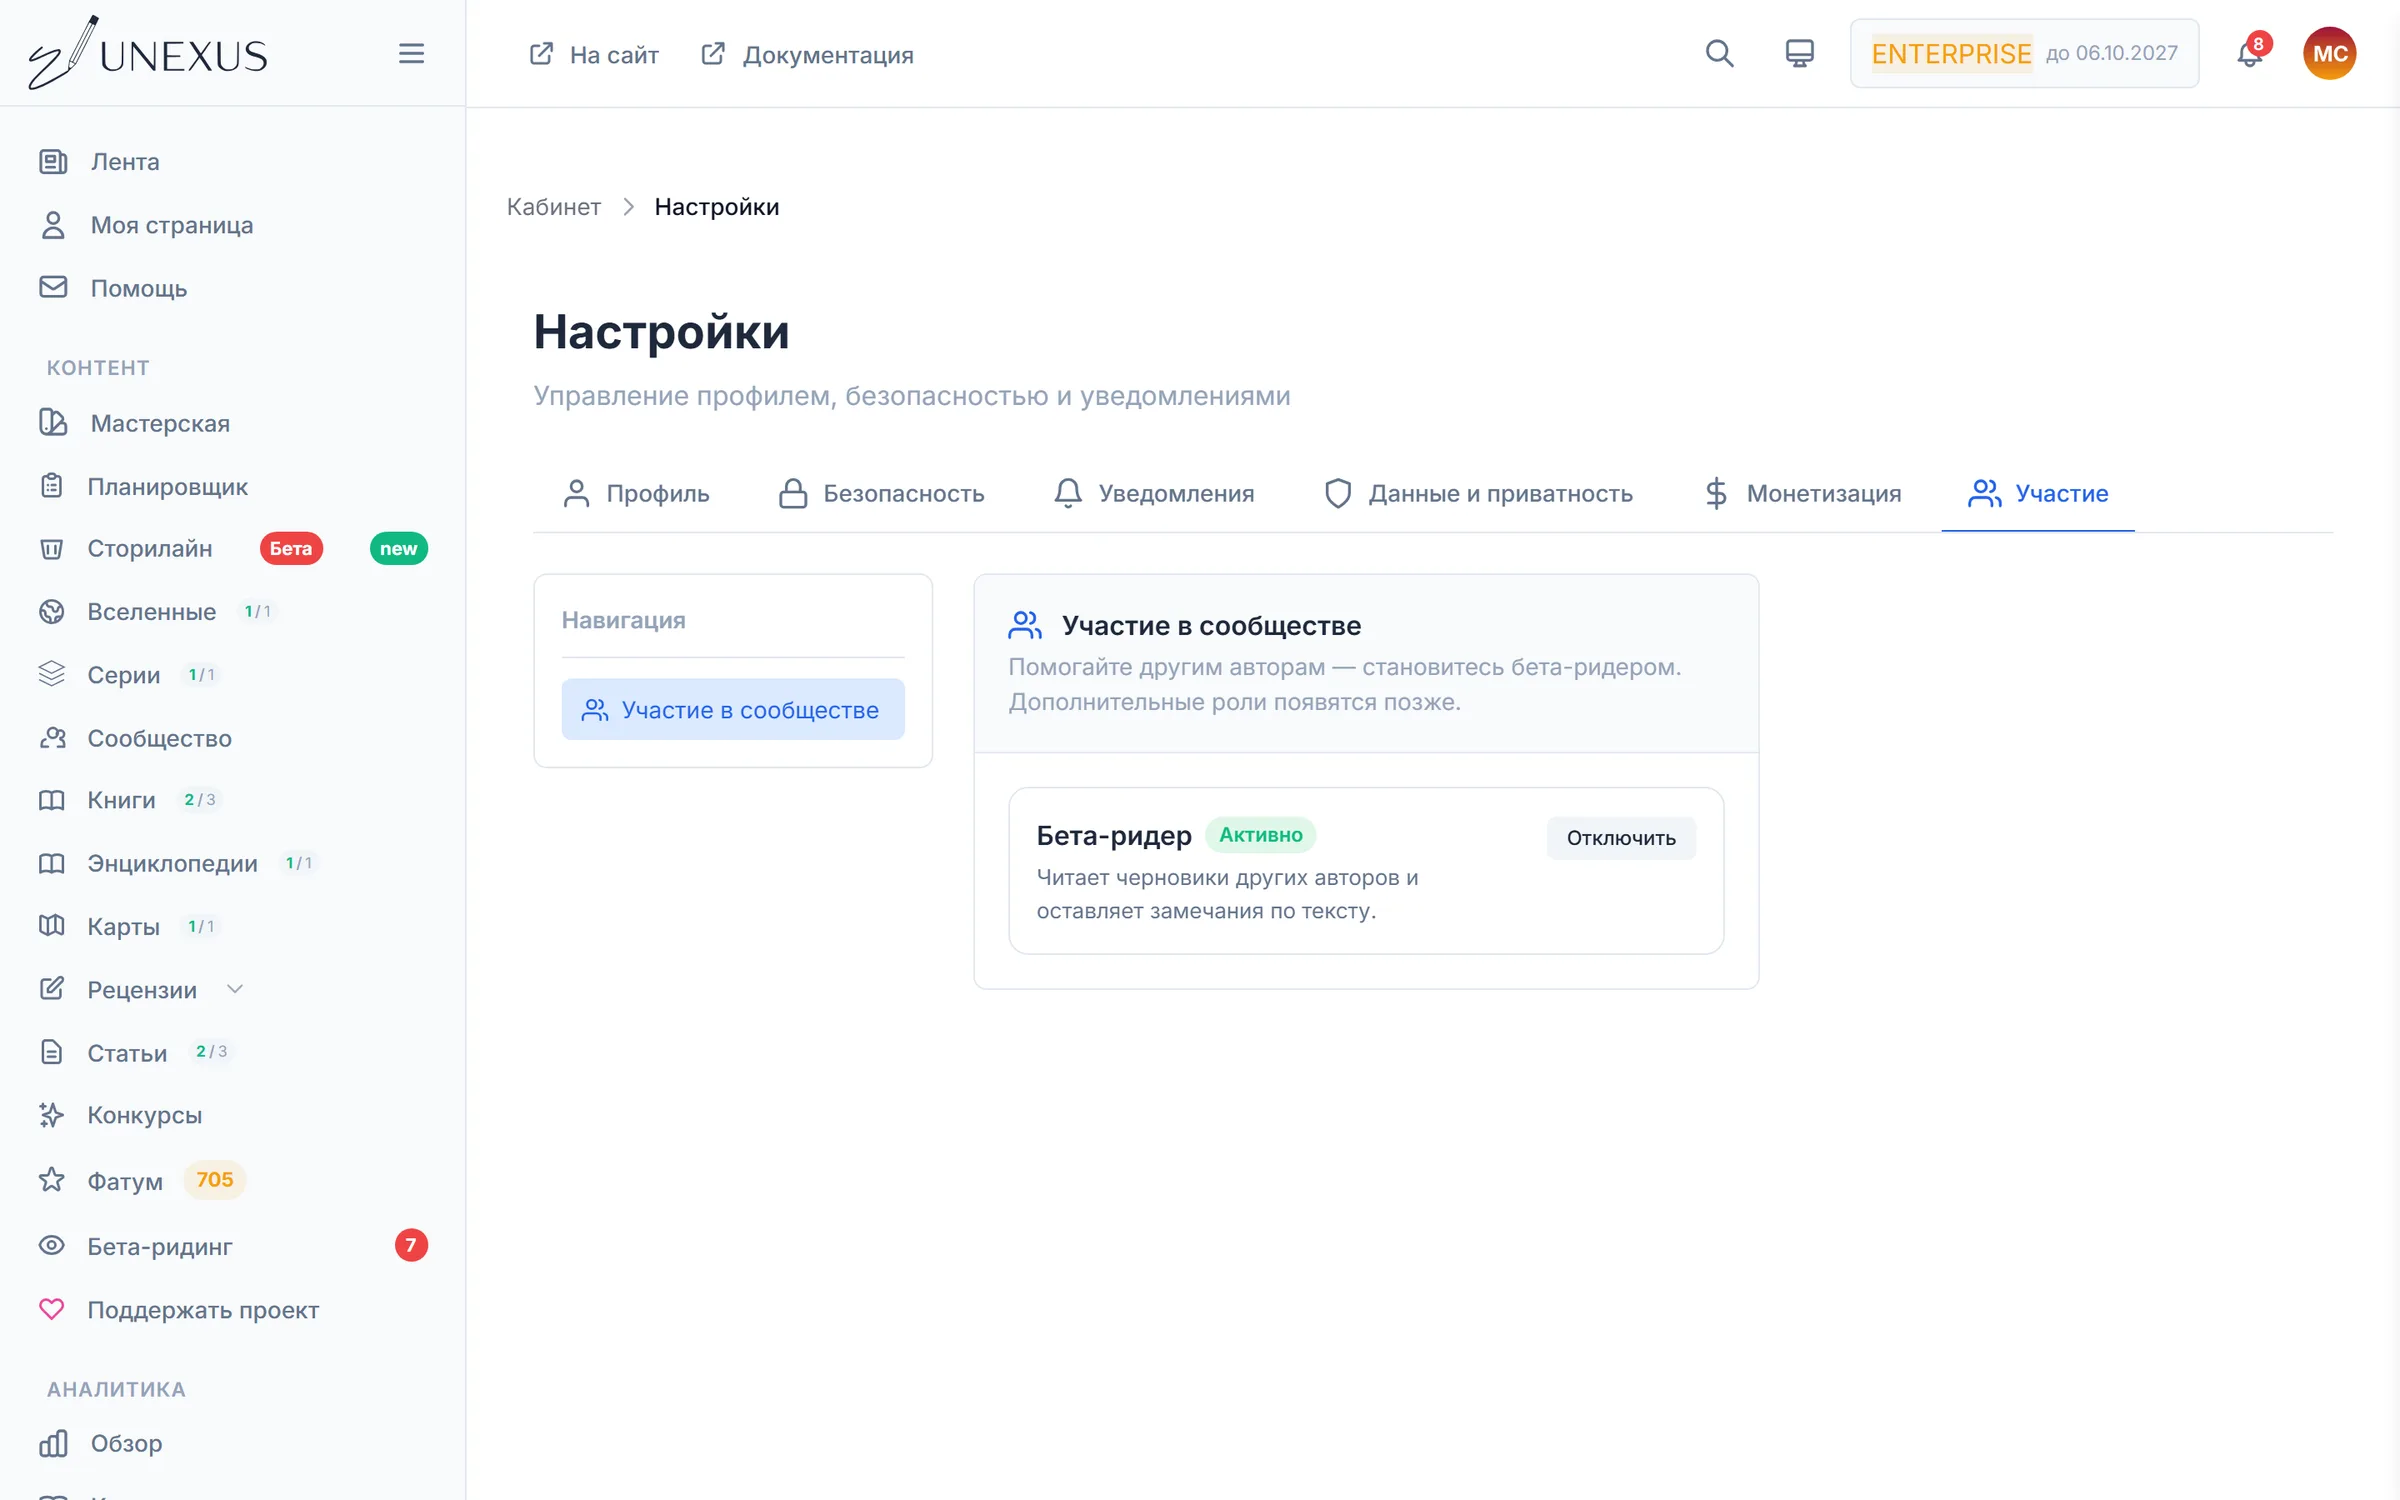The height and width of the screenshot is (1500, 2400).
Task: Select Участие в сообществе navigation item
Action: pyautogui.click(x=733, y=709)
